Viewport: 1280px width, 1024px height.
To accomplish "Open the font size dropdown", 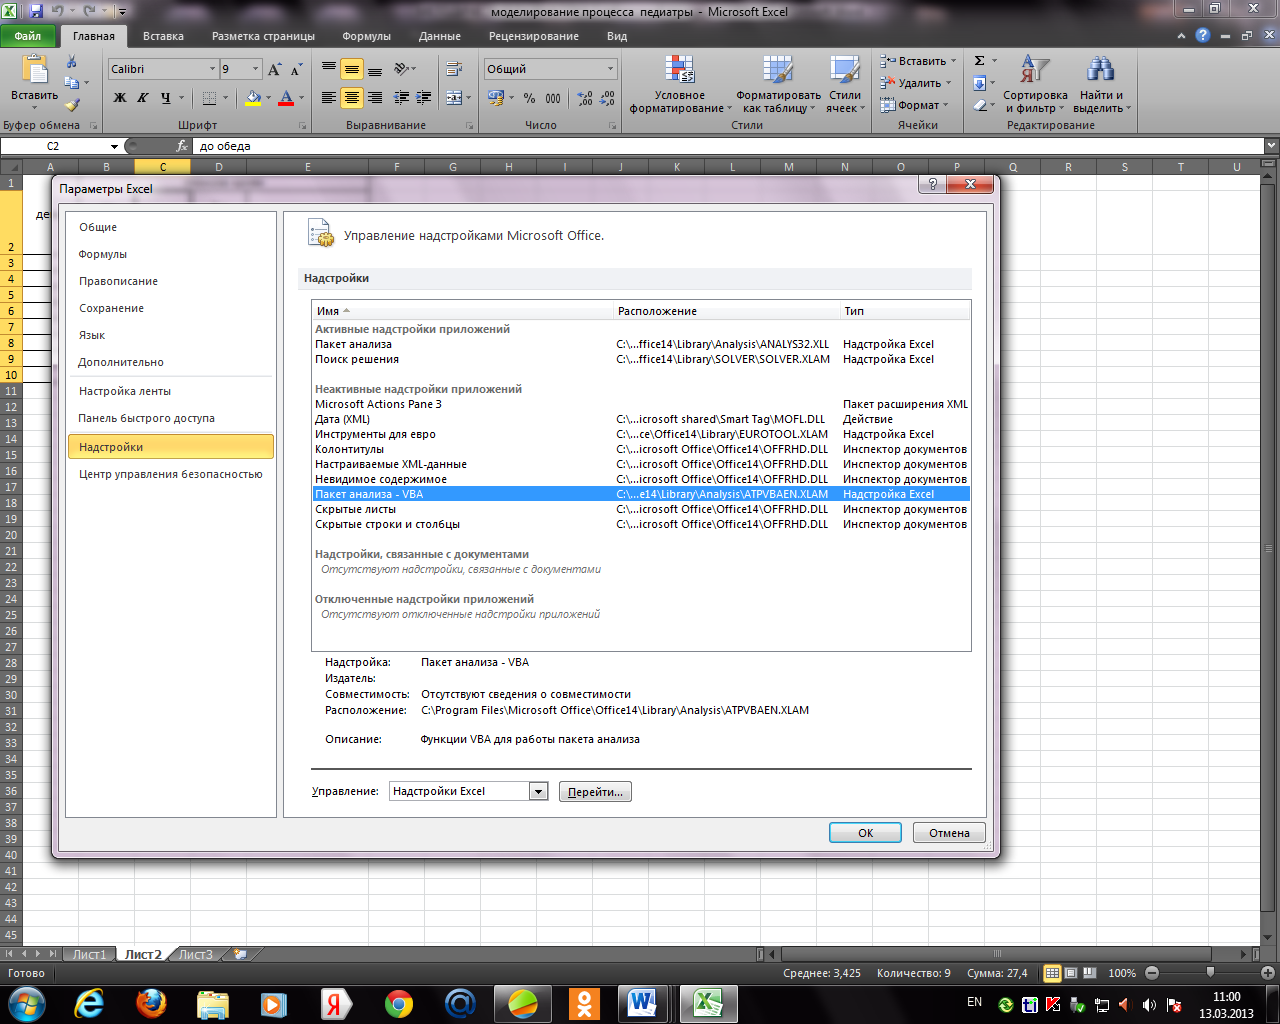I will pyautogui.click(x=256, y=69).
